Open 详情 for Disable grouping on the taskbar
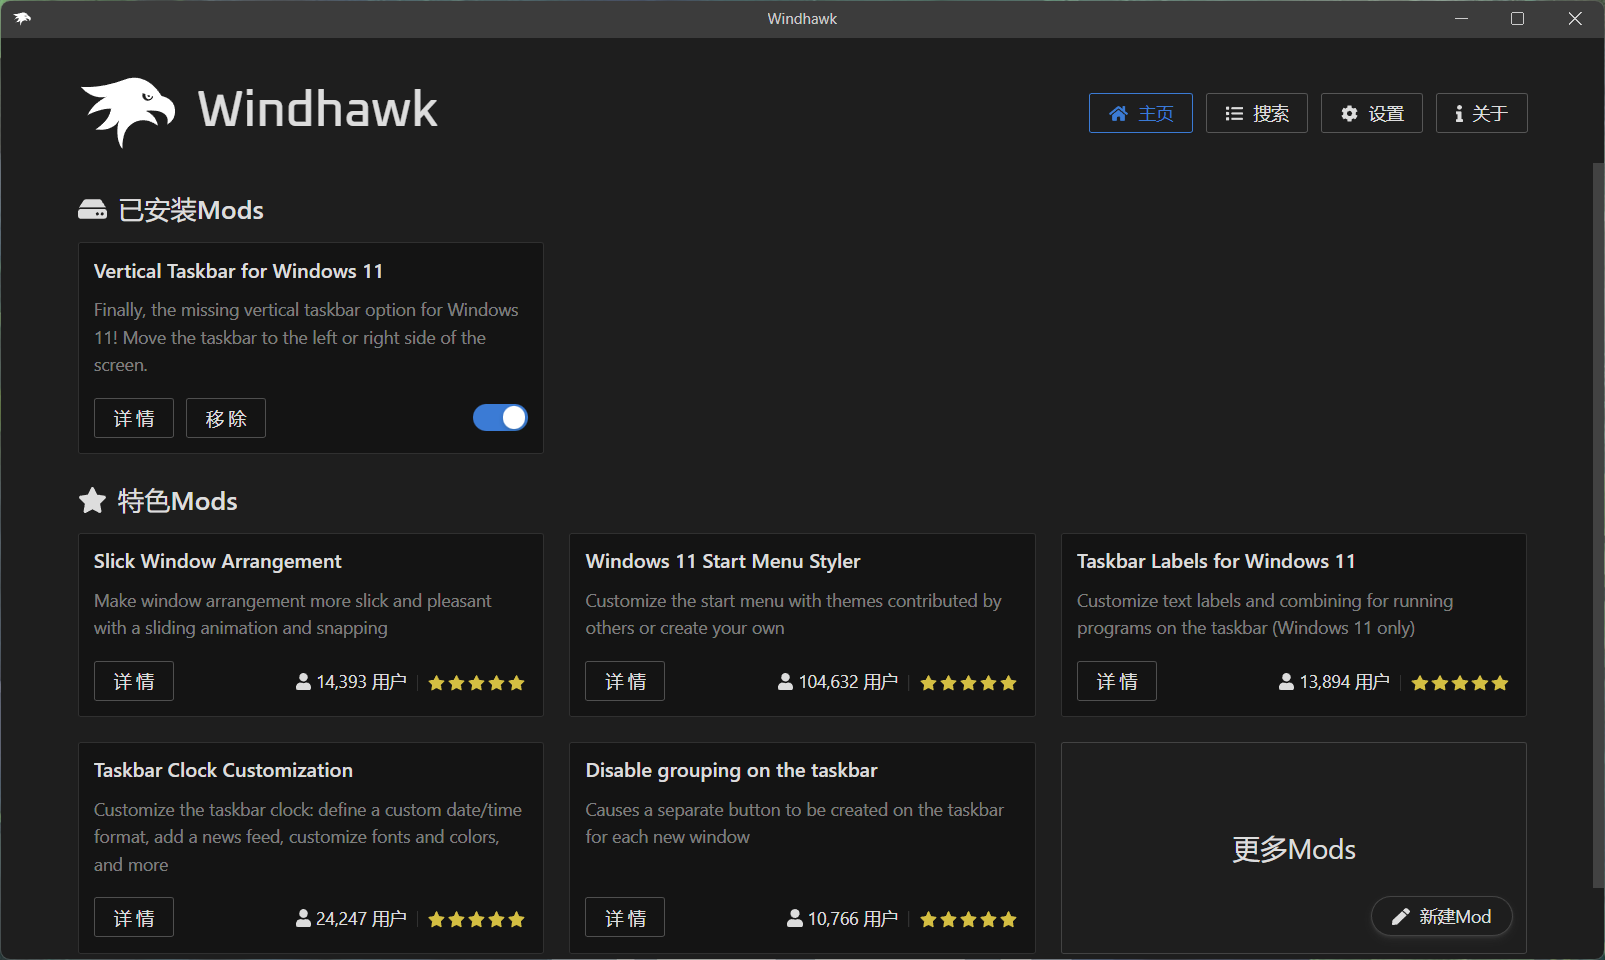 coord(625,917)
